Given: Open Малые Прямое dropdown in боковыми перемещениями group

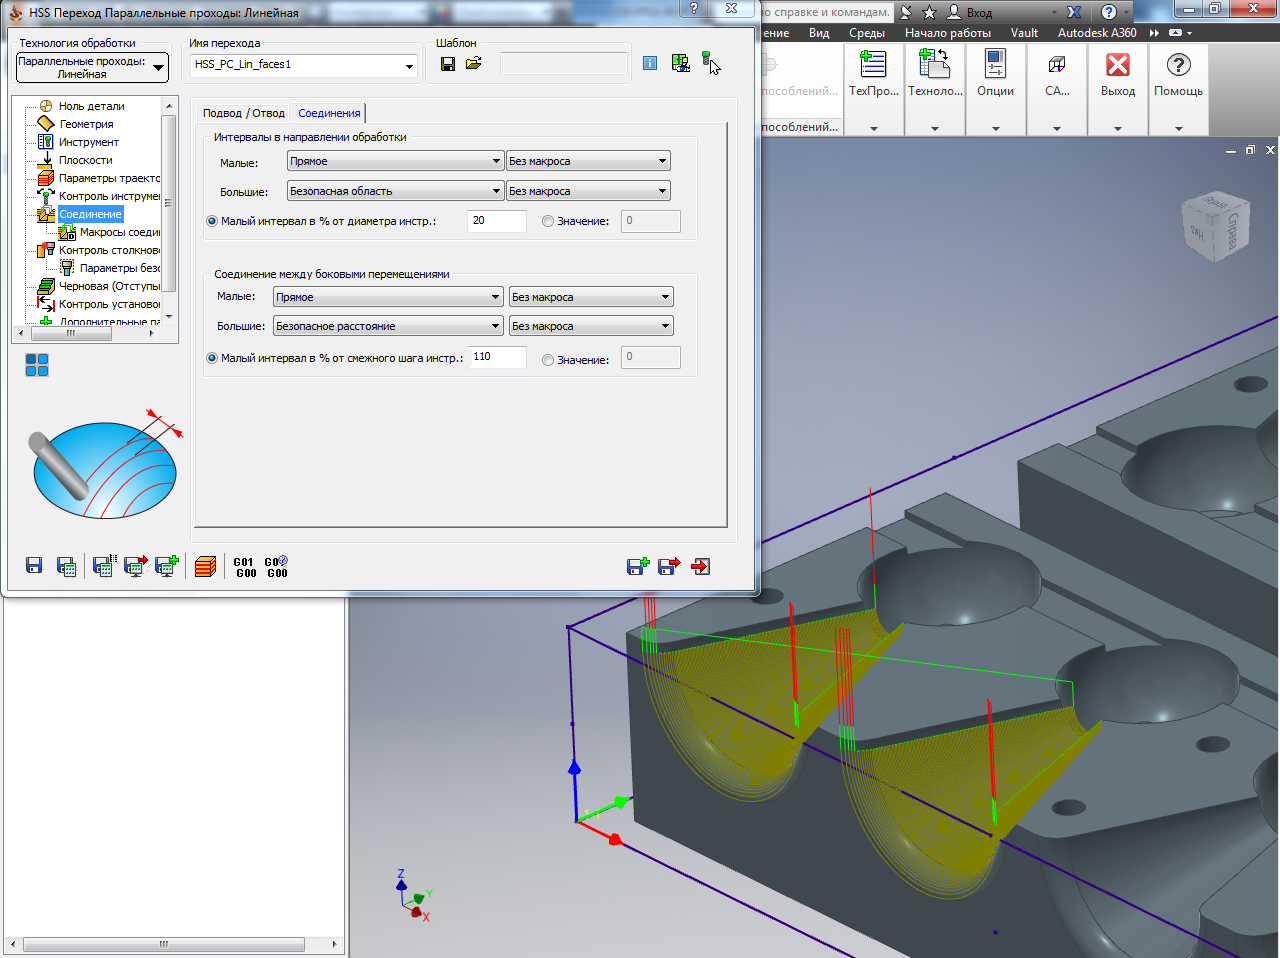Looking at the screenshot, I should click(388, 297).
